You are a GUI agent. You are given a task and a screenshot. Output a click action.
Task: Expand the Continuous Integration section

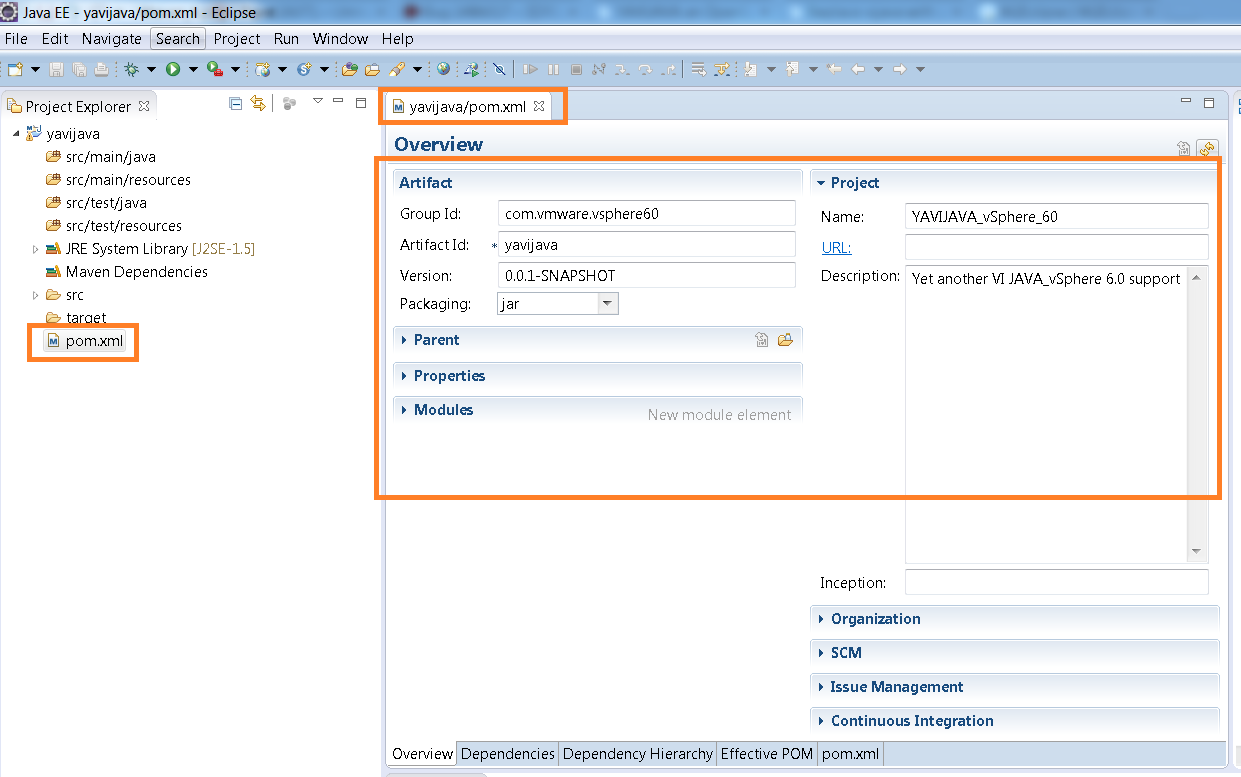coord(821,721)
